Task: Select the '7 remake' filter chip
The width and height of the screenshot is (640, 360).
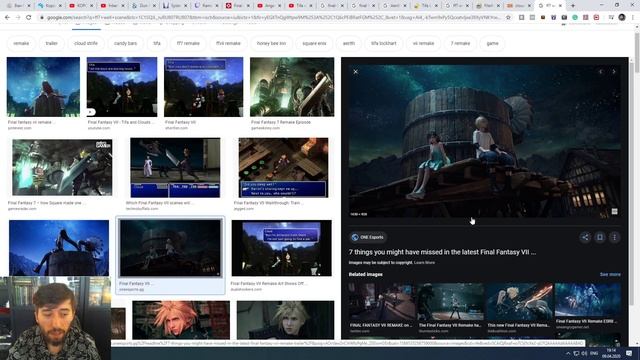Action: coord(460,43)
